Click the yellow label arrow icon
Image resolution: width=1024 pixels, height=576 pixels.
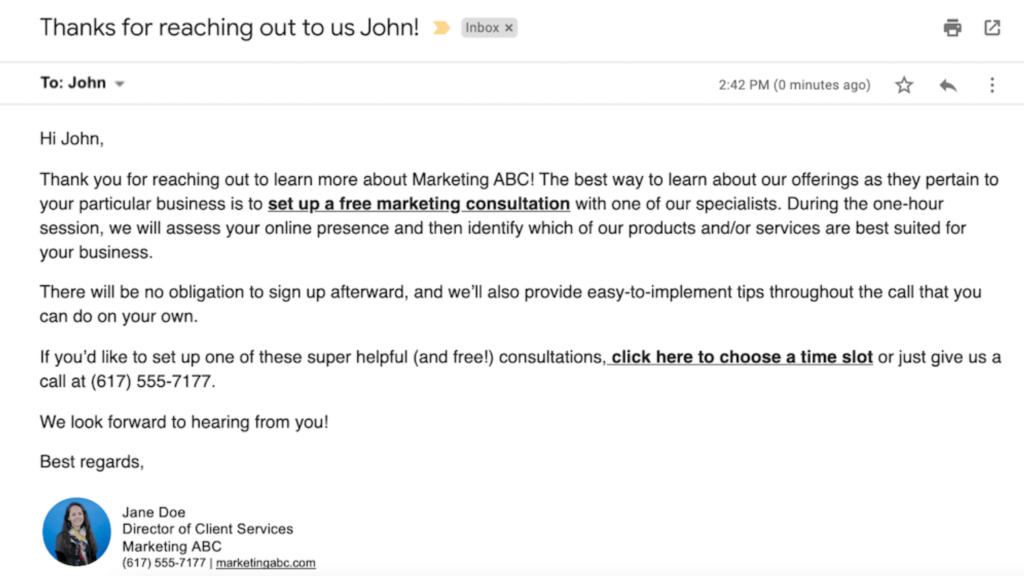(440, 27)
